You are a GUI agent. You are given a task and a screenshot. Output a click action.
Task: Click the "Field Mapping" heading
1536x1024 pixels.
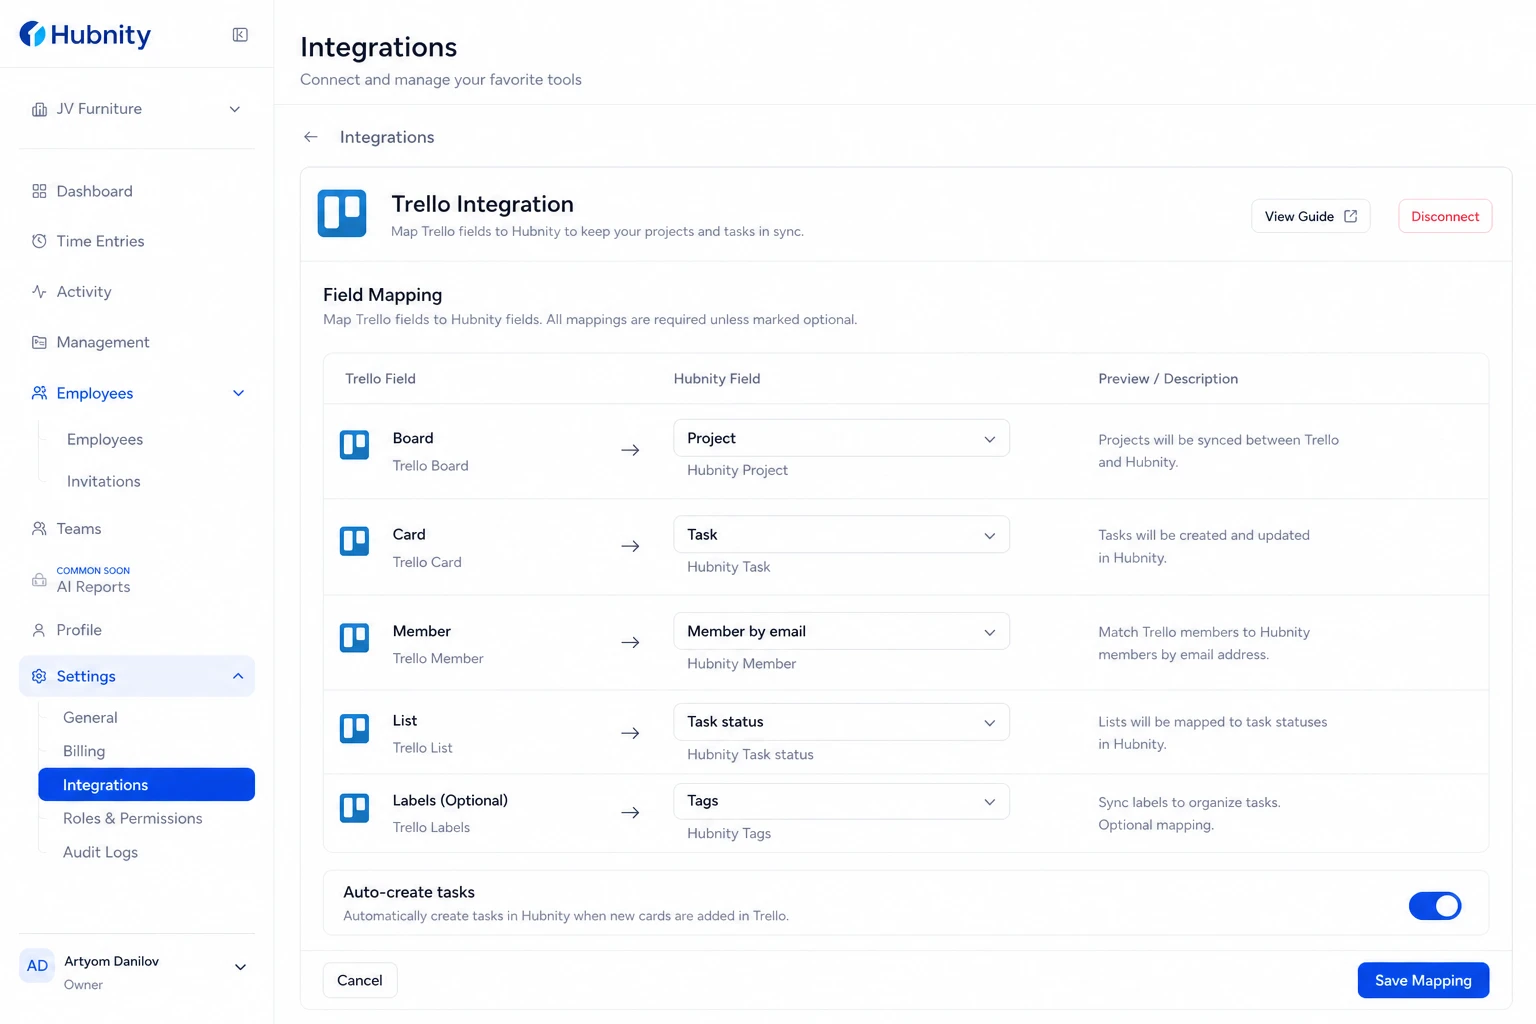(x=383, y=295)
